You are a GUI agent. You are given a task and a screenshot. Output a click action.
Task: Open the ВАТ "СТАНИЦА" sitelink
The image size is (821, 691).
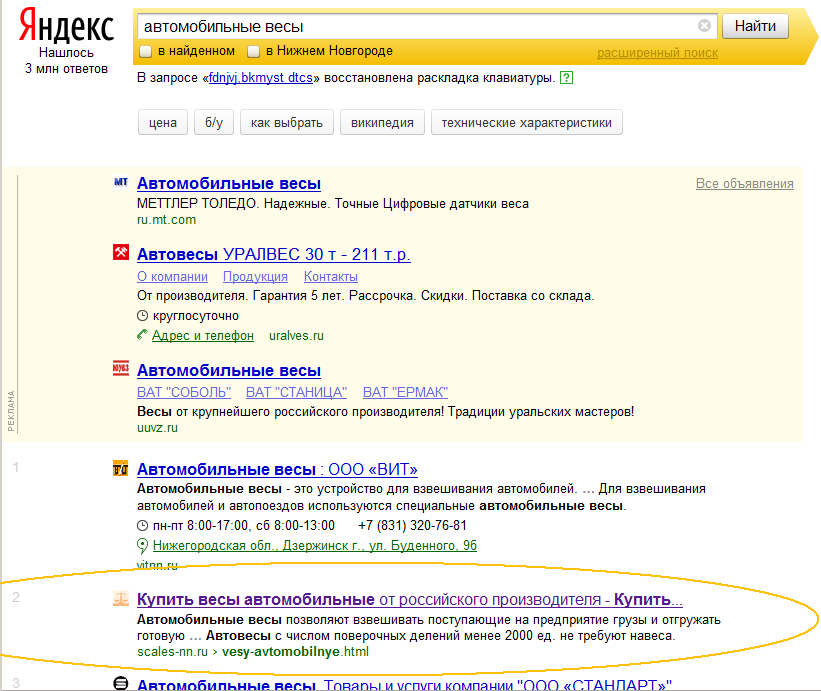296,392
